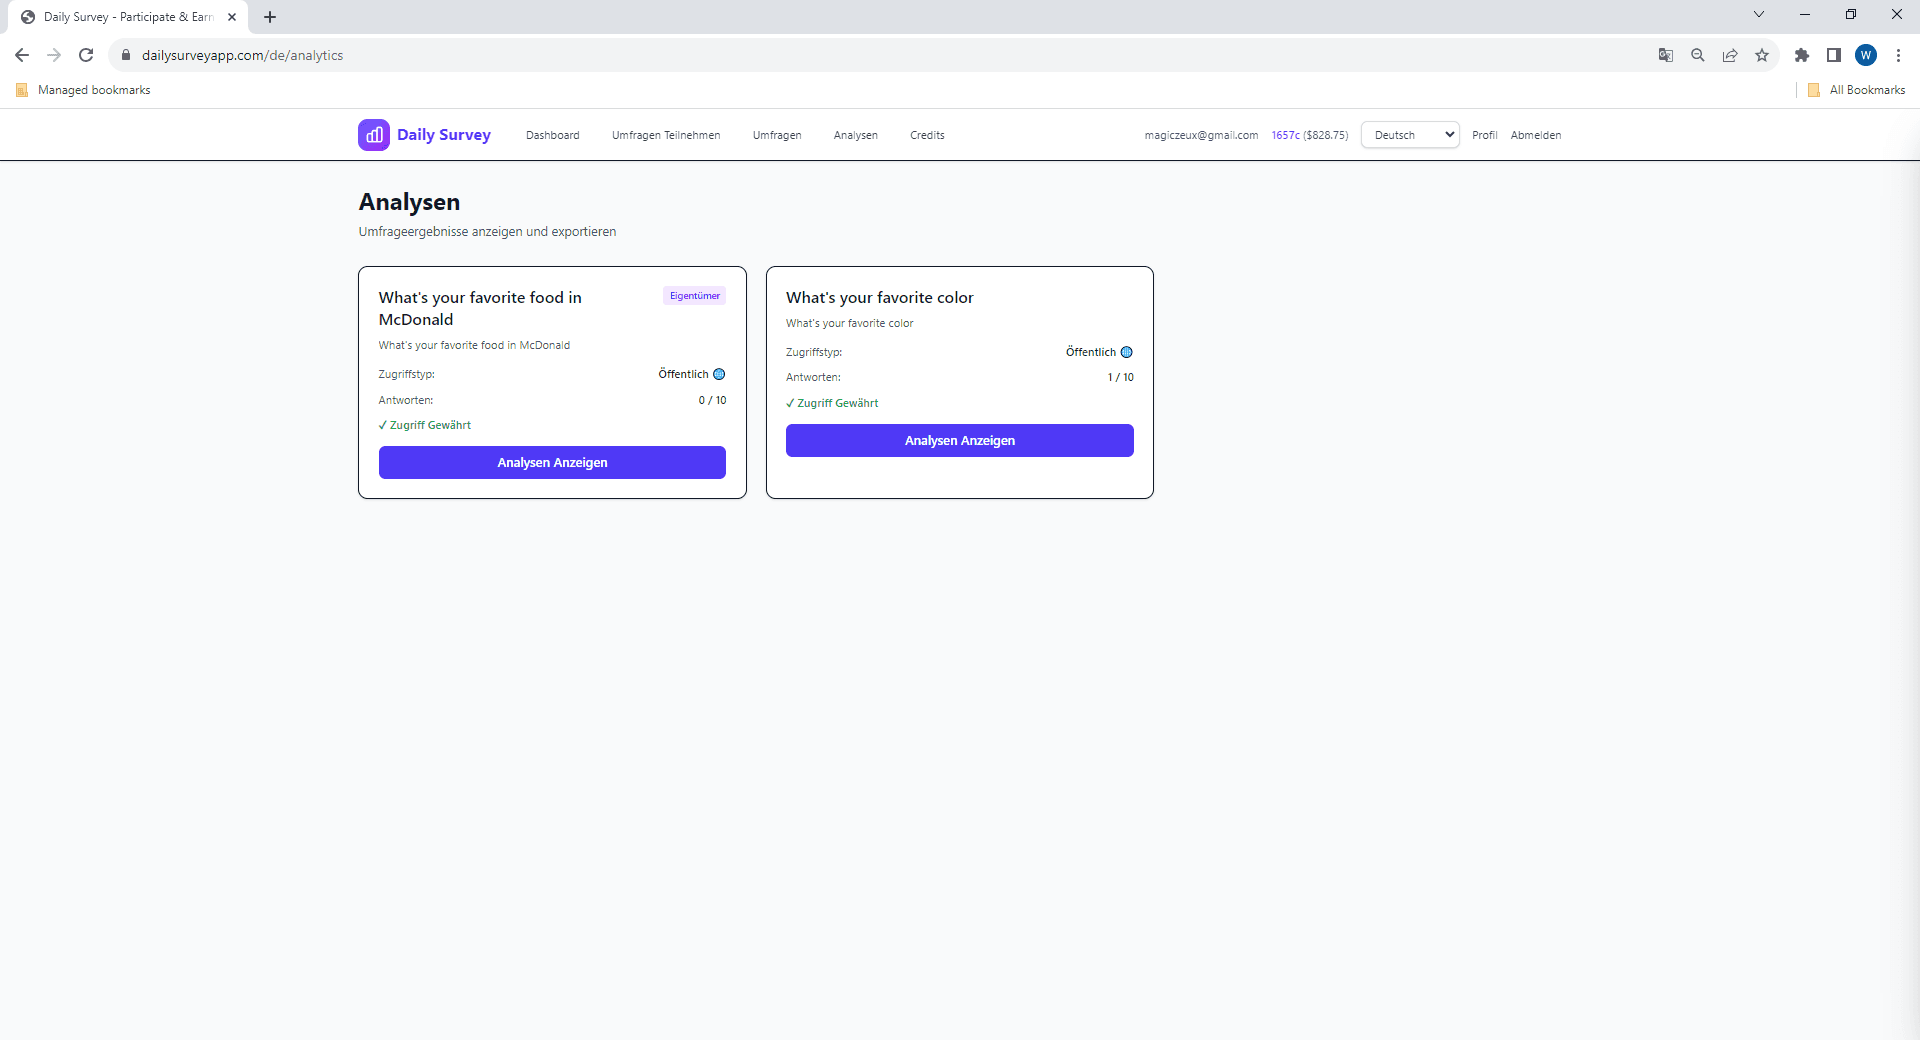Open the Chrome three-dot menu
Screen dimensions: 1920x1040
pos(1898,55)
